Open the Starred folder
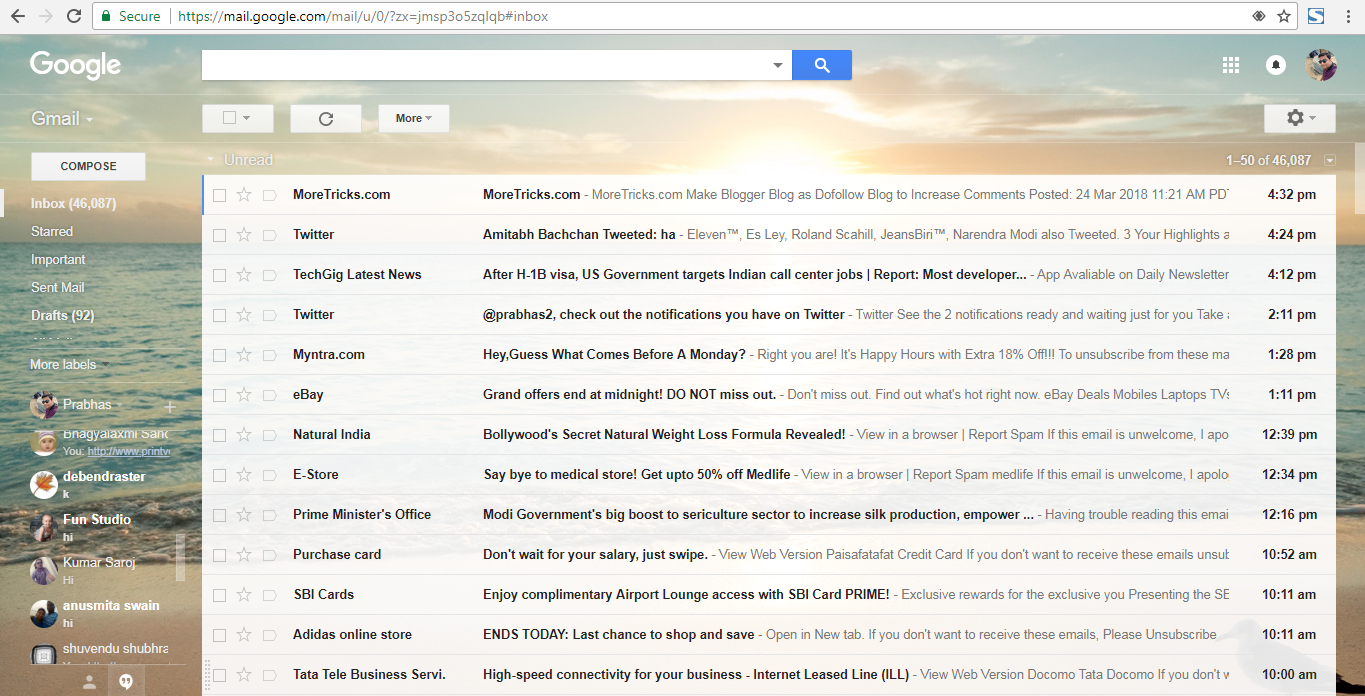This screenshot has height=696, width=1365. click(52, 231)
